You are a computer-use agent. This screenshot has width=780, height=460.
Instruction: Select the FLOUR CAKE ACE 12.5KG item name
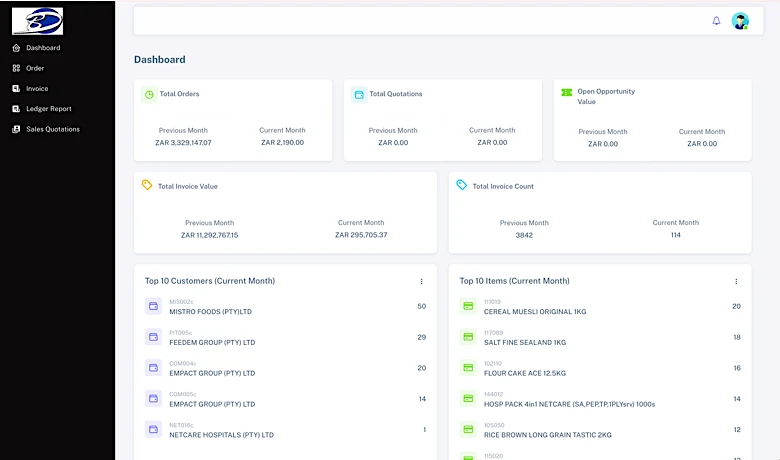click(x=525, y=373)
